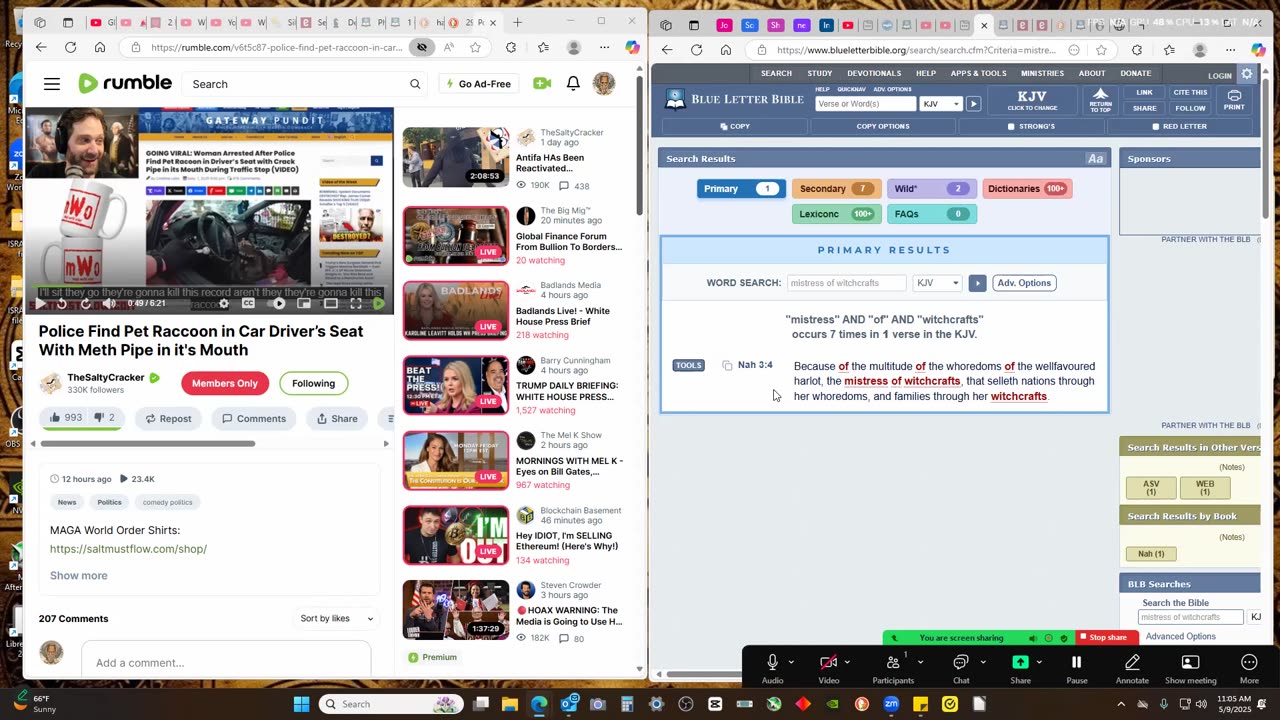
Task: Click the Go Ad-Free button
Action: (478, 84)
